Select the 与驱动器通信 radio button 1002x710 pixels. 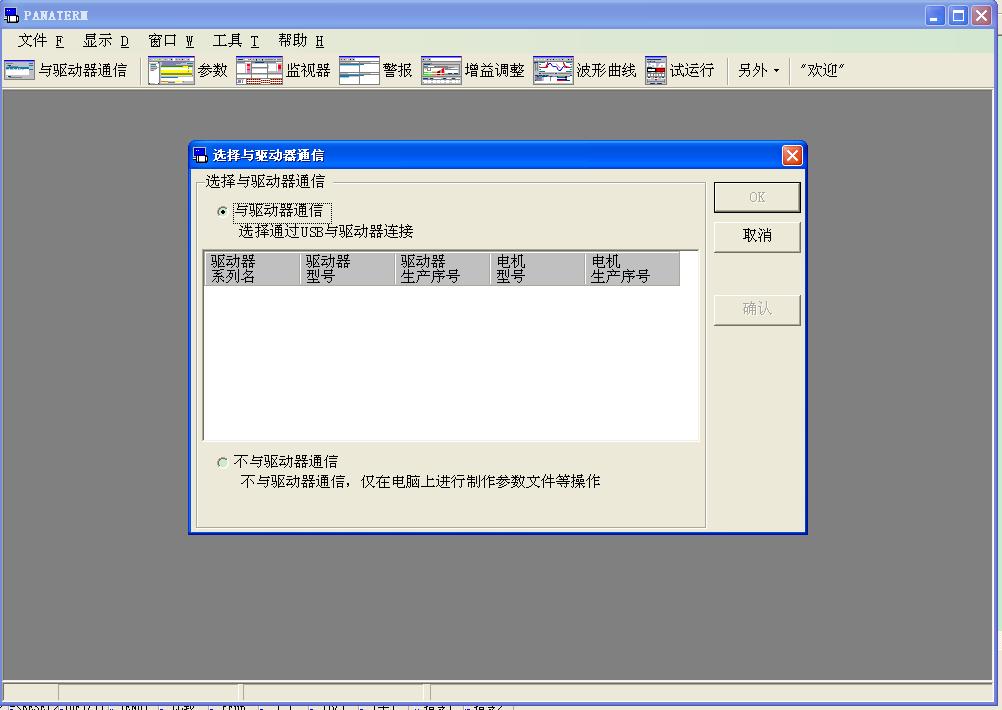pyautogui.click(x=222, y=211)
